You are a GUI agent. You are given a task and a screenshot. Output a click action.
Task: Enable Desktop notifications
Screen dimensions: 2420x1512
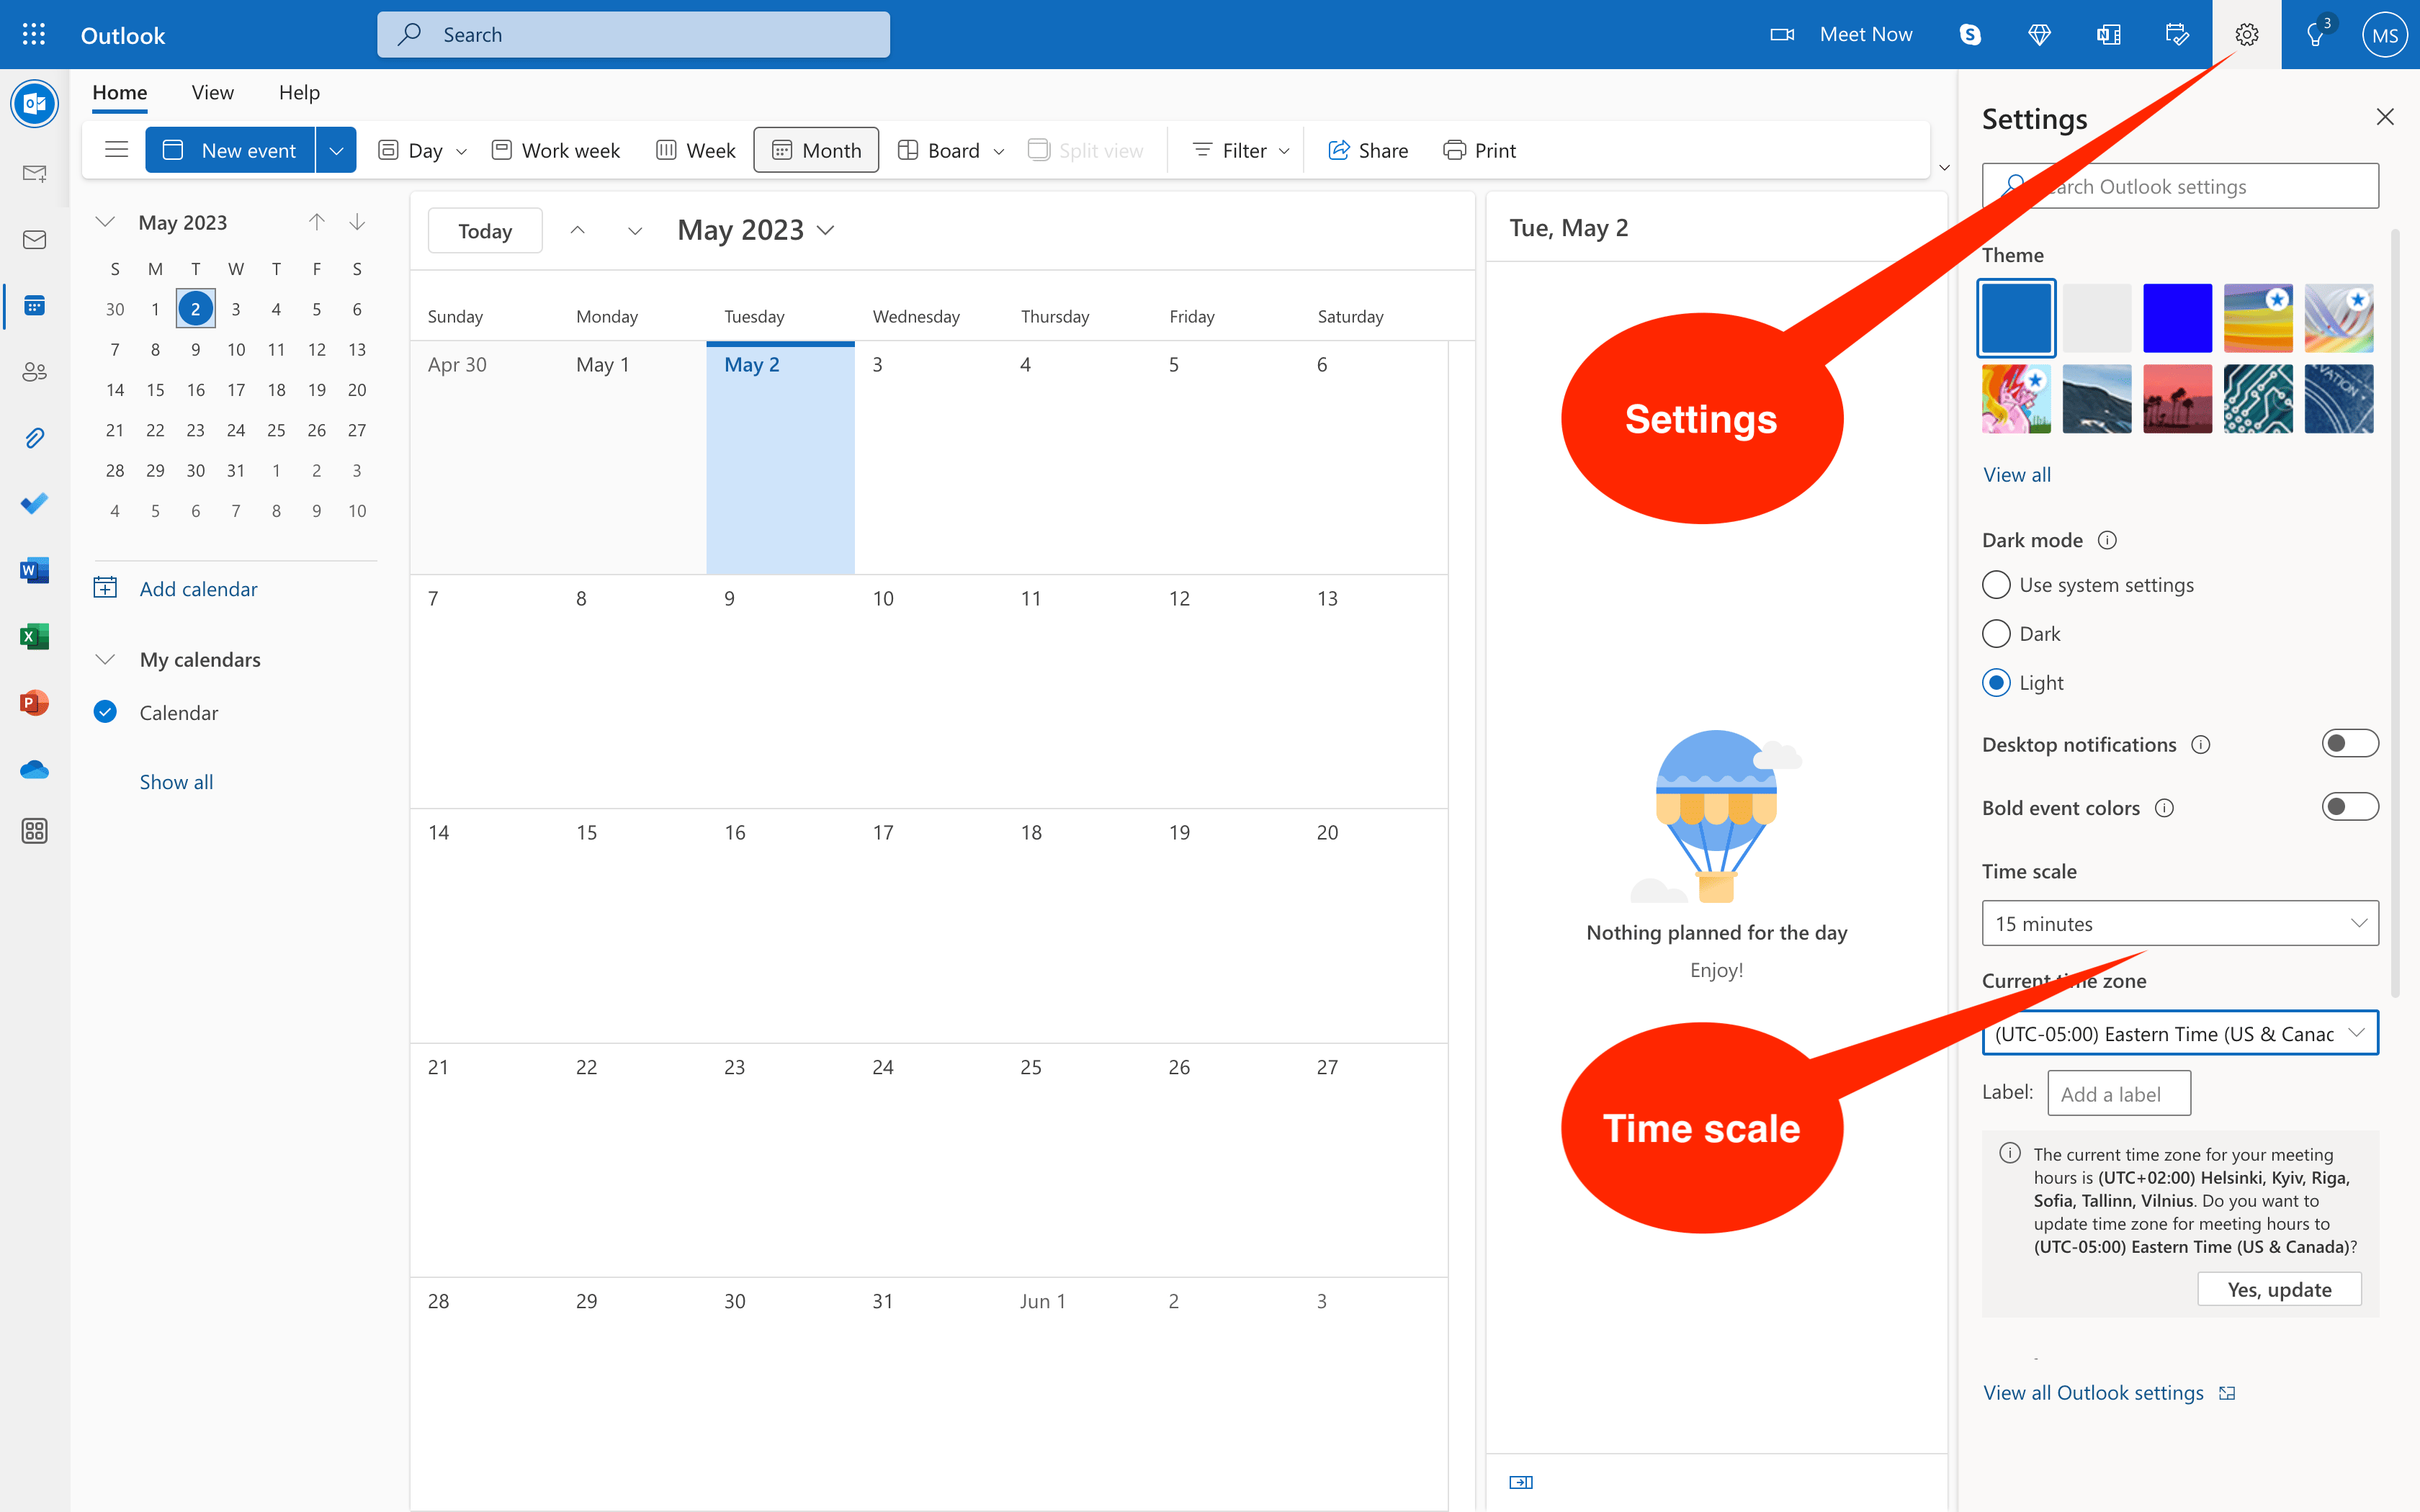(x=2351, y=743)
